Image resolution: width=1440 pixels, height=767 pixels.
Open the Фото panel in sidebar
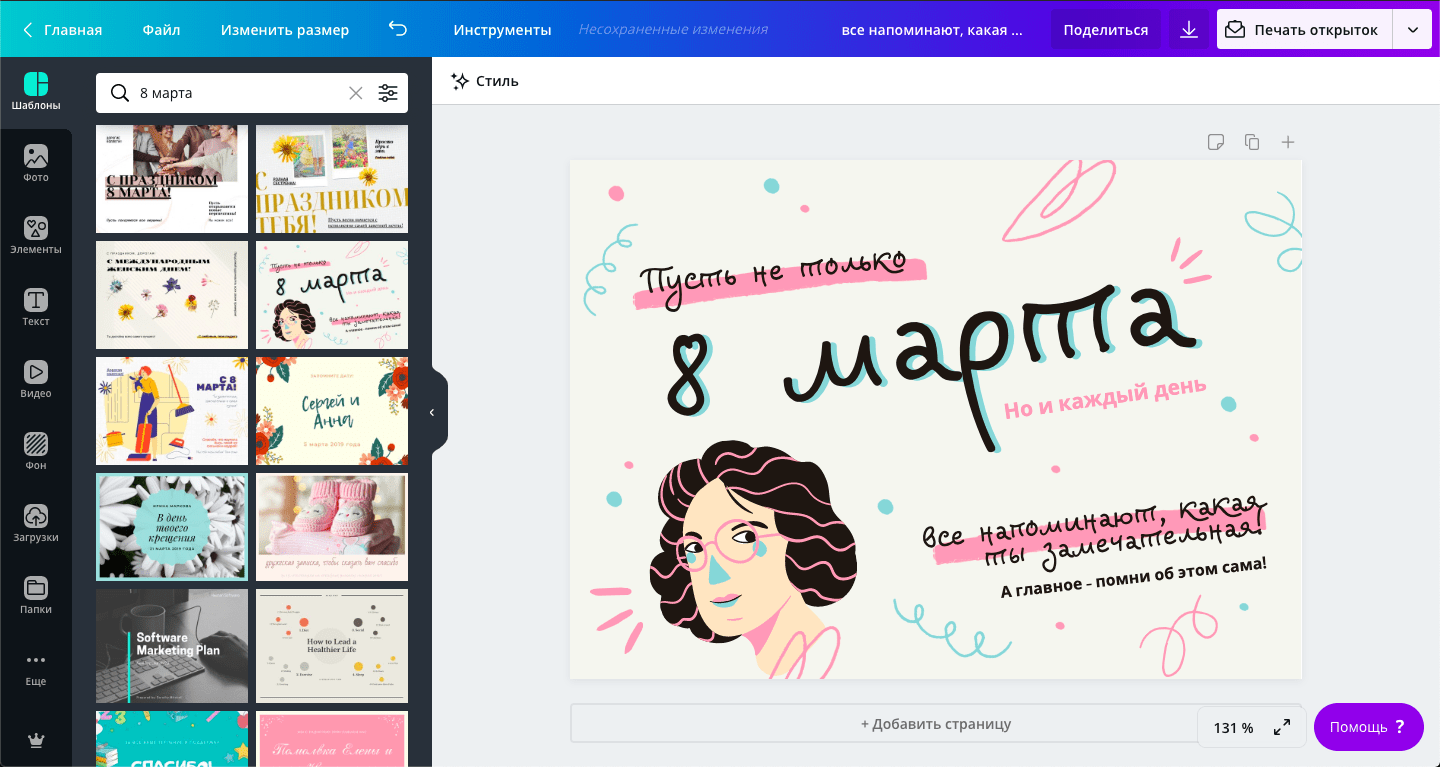pyautogui.click(x=36, y=164)
